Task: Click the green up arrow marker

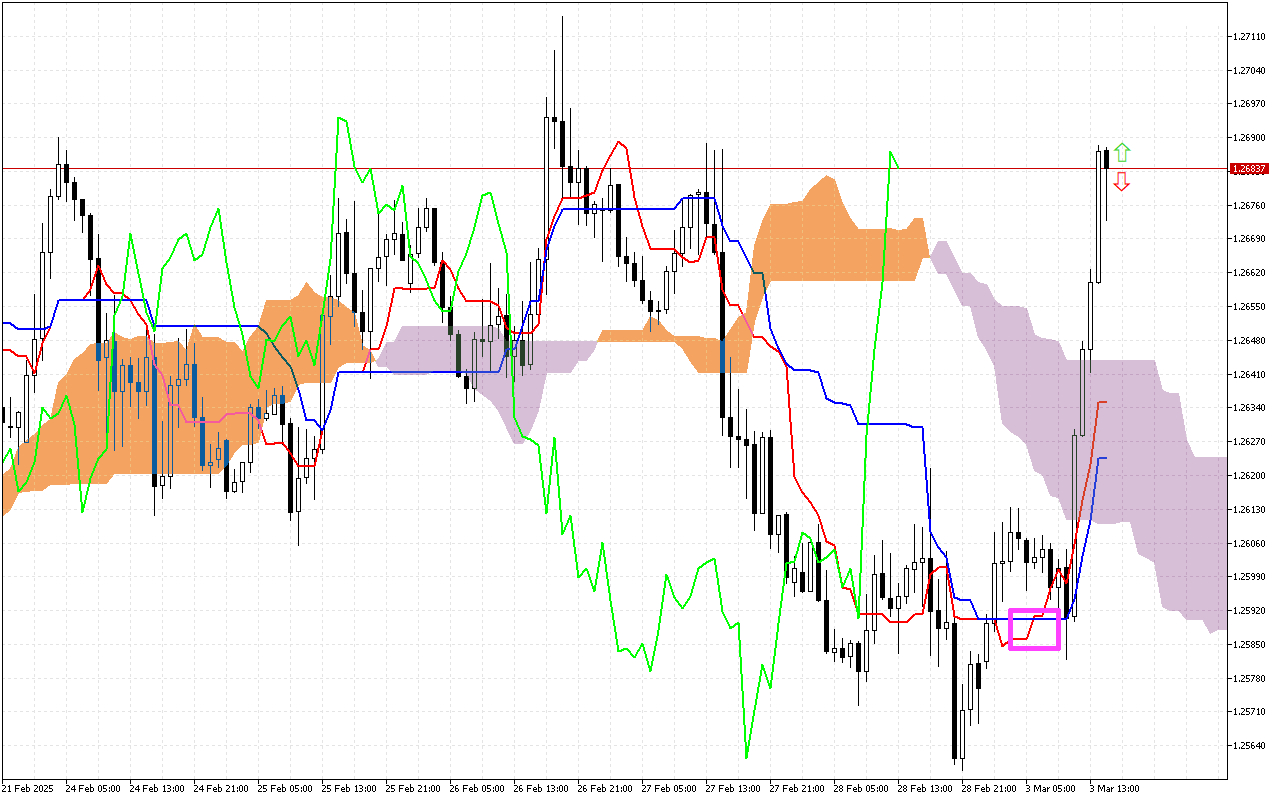Action: (1122, 152)
